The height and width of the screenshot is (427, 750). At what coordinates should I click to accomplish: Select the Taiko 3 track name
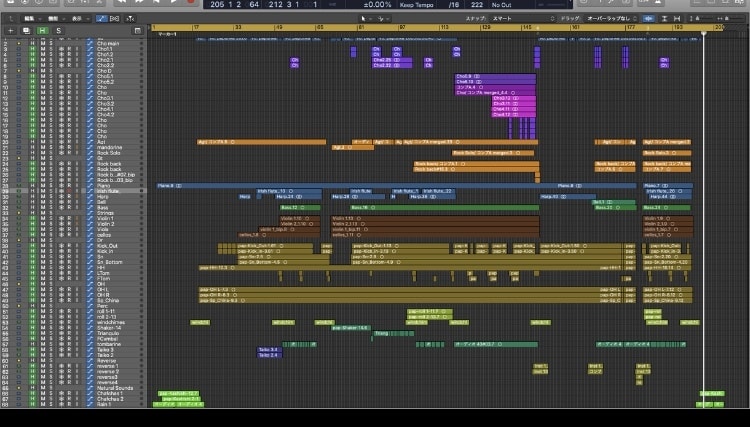tap(105, 350)
